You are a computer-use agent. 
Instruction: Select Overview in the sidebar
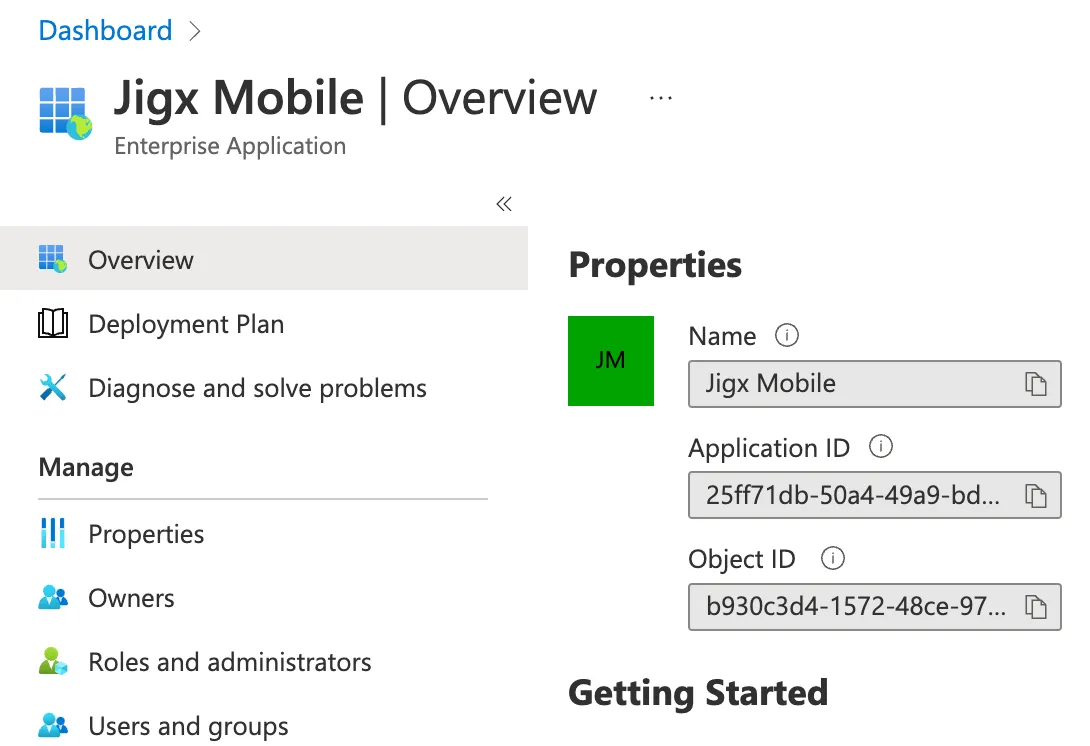pos(264,259)
